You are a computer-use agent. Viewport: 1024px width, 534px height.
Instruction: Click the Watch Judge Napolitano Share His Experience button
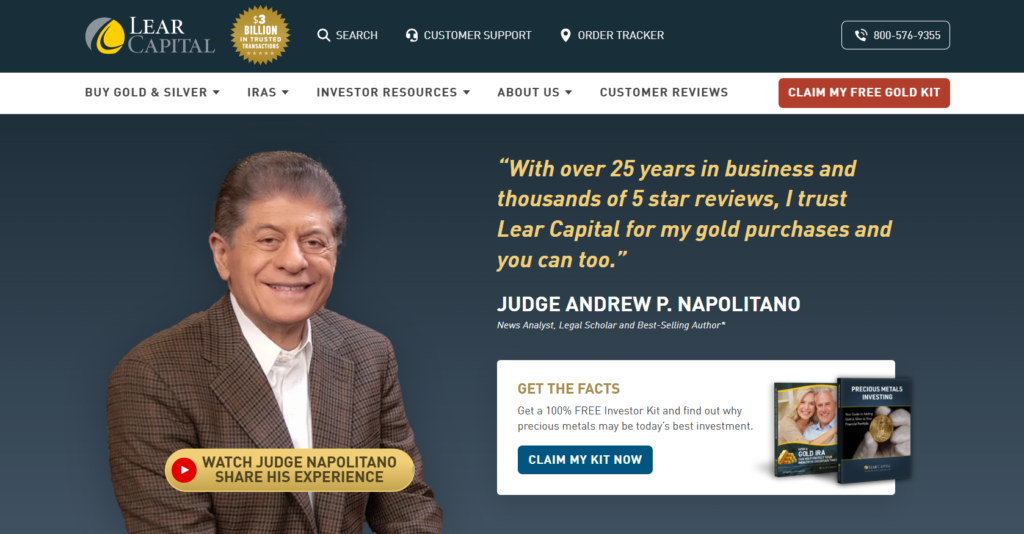click(x=290, y=470)
